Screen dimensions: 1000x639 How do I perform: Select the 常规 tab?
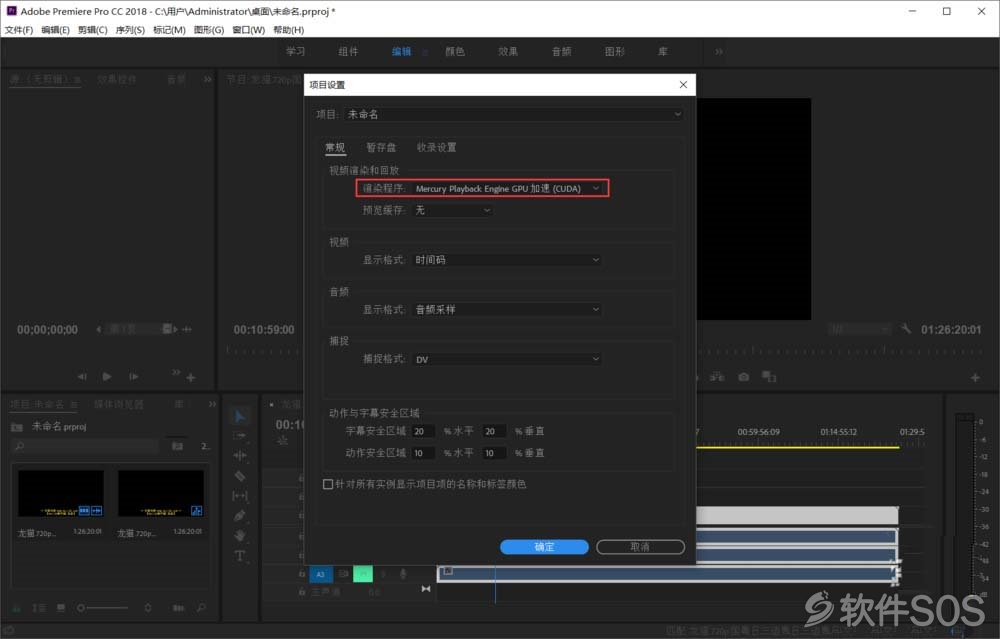pos(335,147)
